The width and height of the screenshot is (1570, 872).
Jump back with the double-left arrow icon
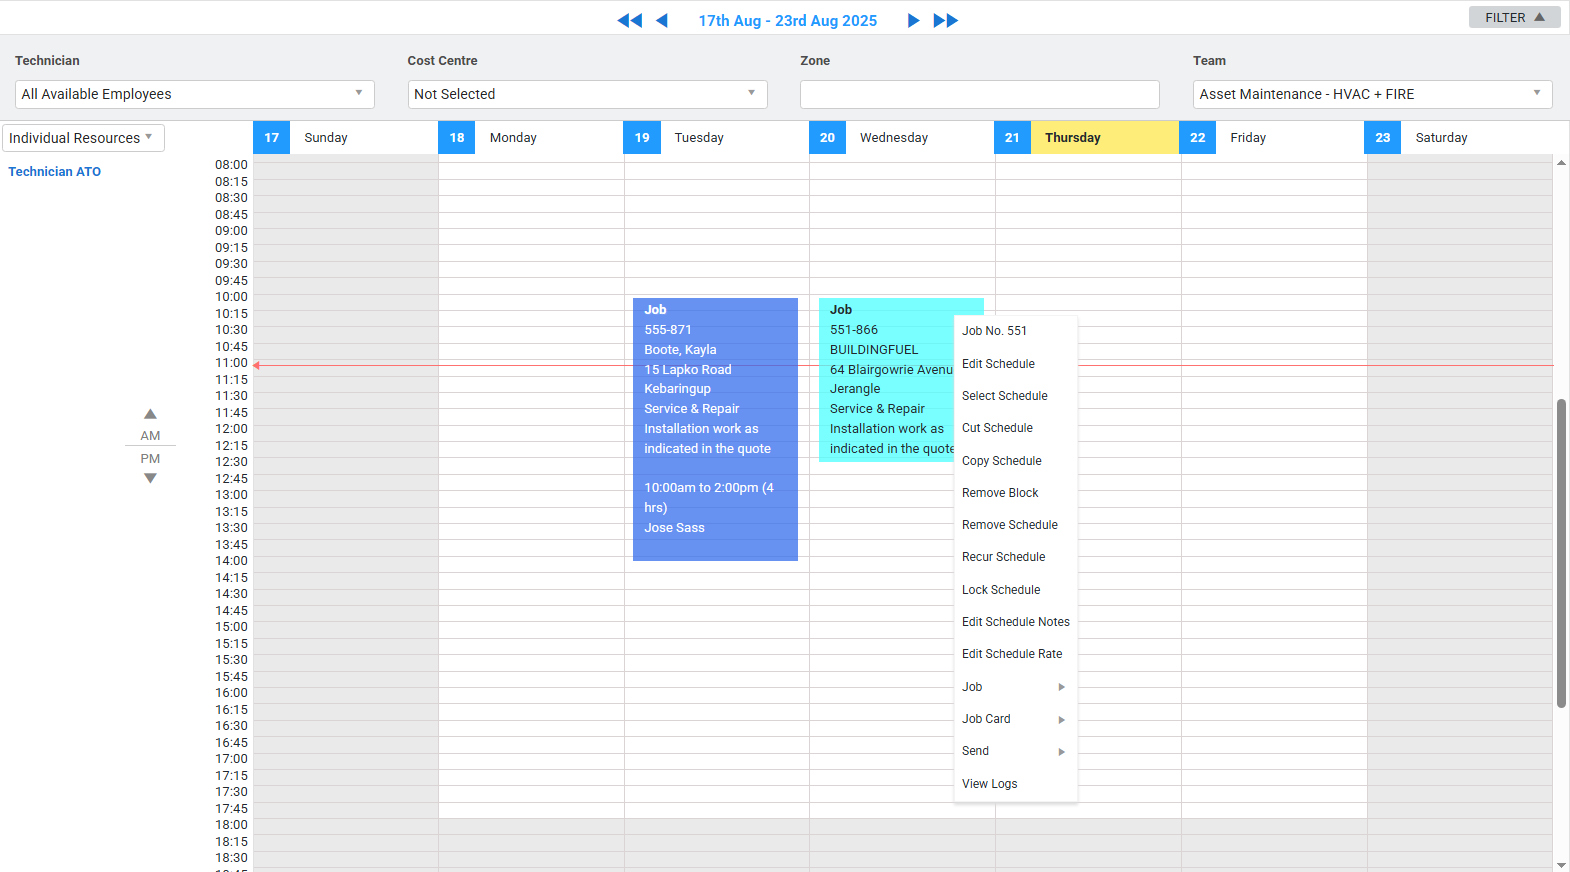point(629,20)
